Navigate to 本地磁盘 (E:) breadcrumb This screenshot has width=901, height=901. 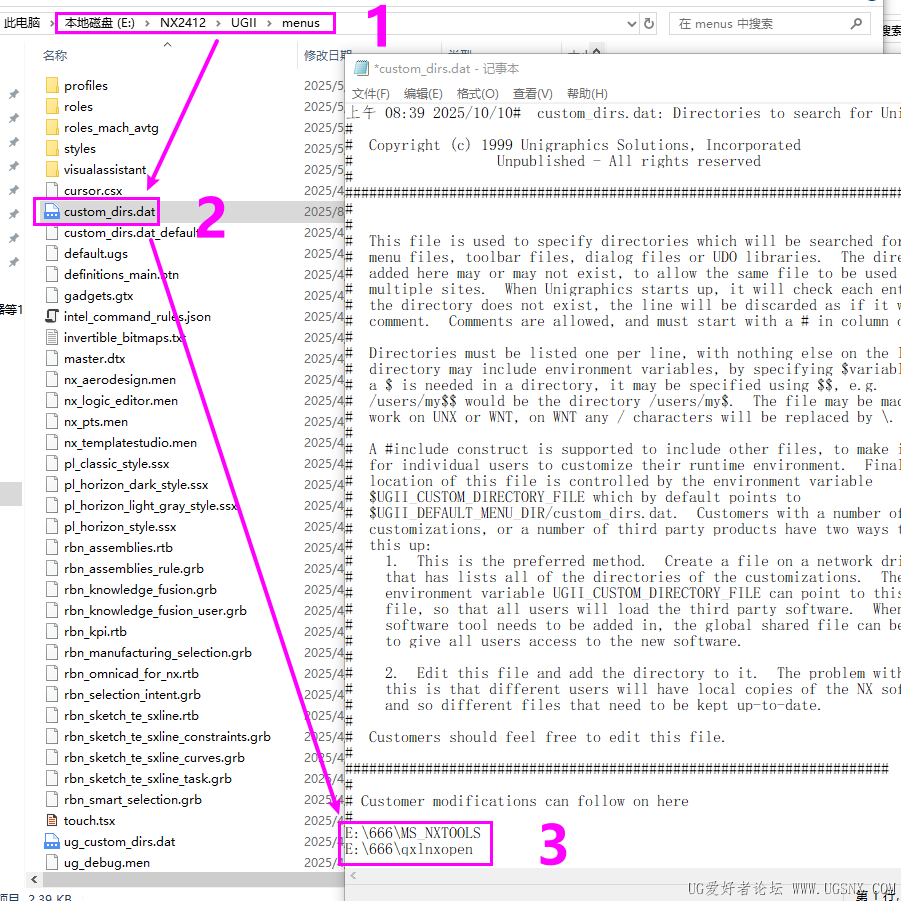[99, 23]
